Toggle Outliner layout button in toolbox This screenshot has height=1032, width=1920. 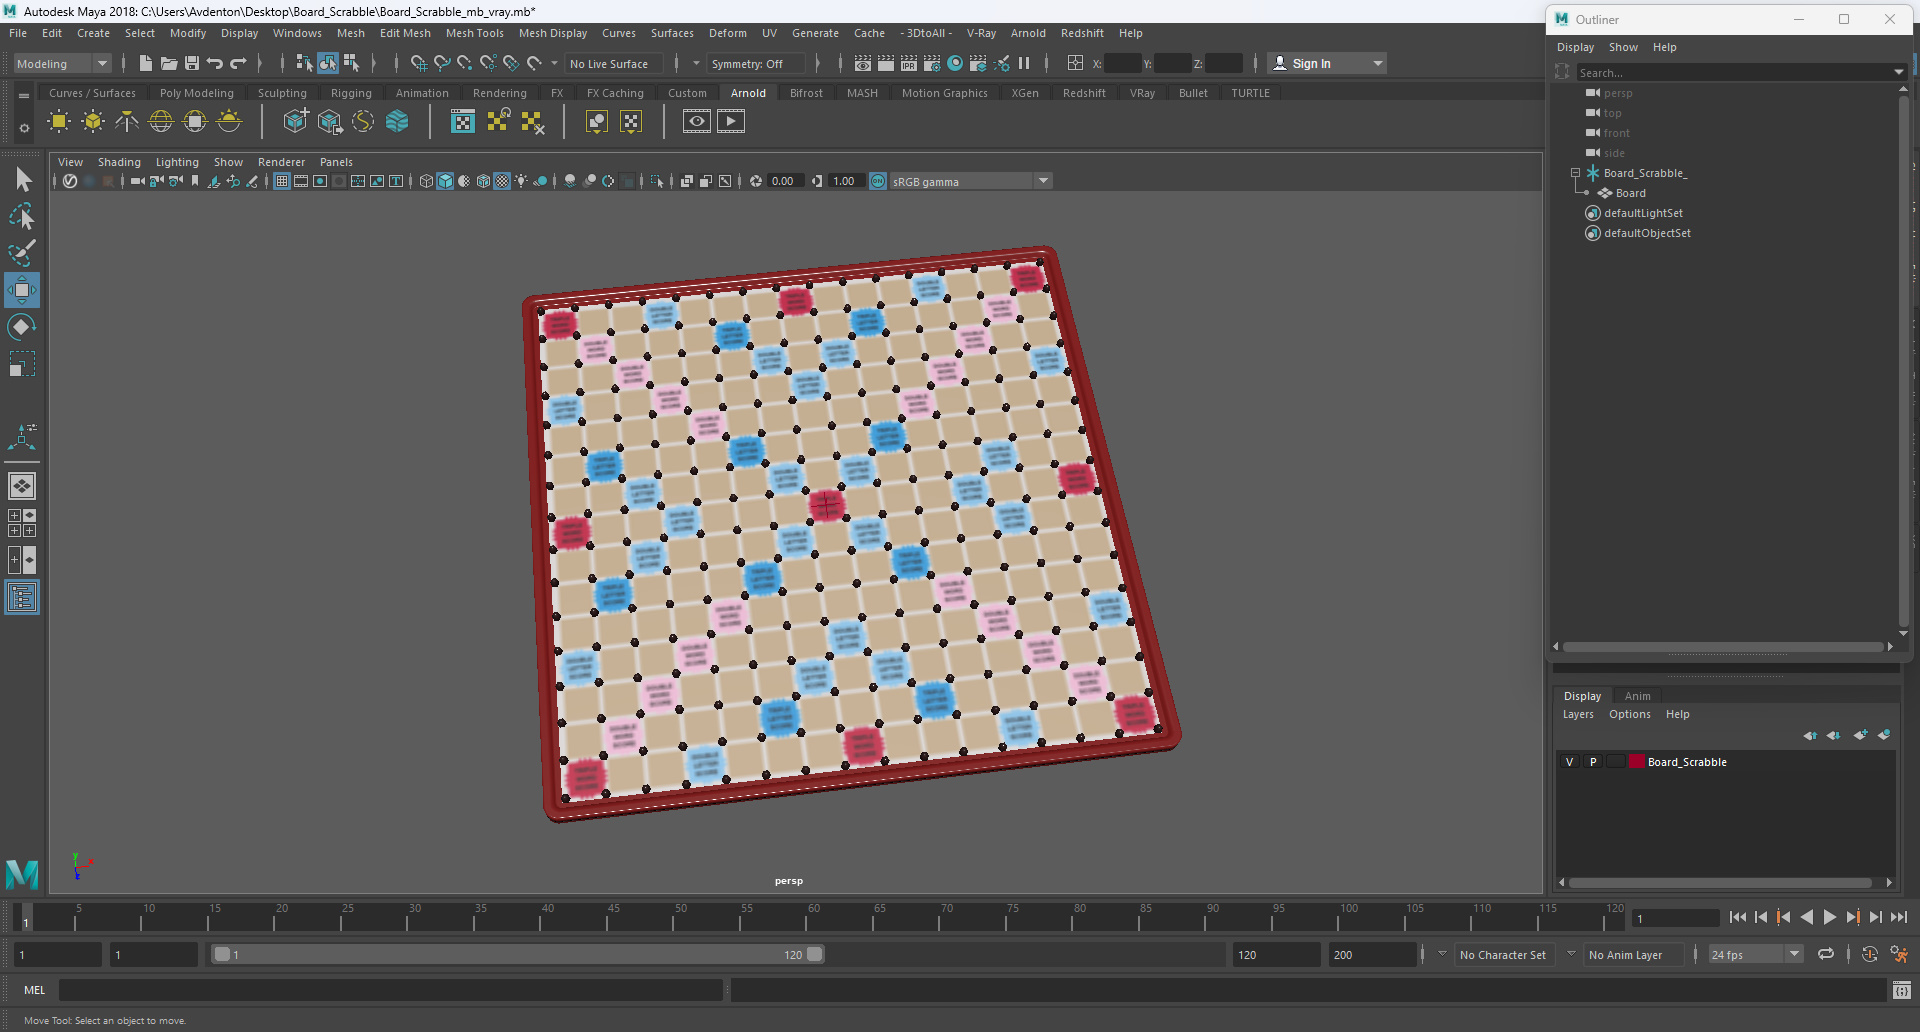coord(22,597)
